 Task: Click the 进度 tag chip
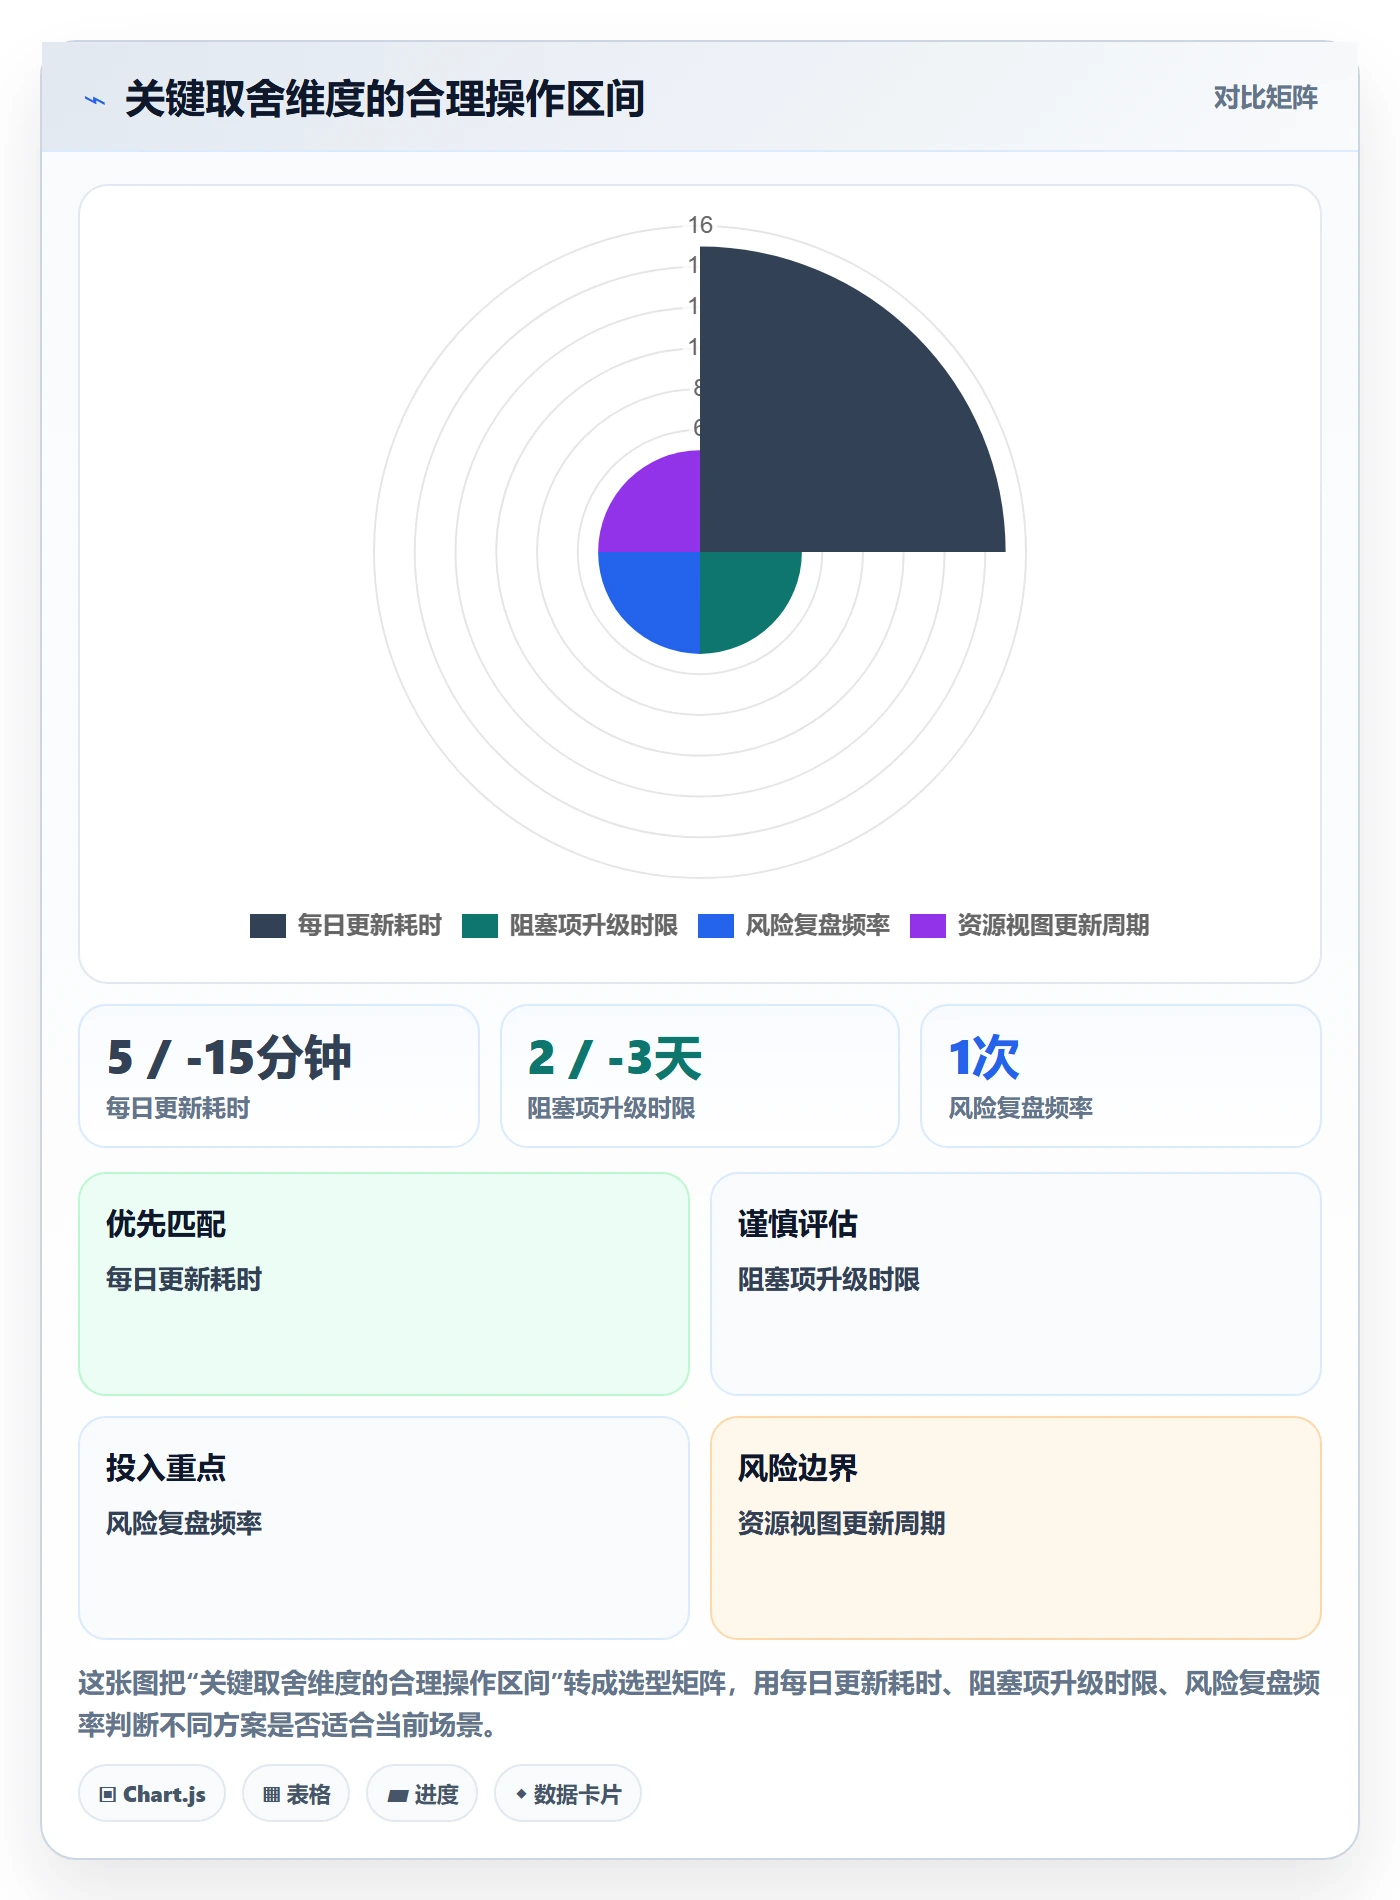coord(422,1794)
